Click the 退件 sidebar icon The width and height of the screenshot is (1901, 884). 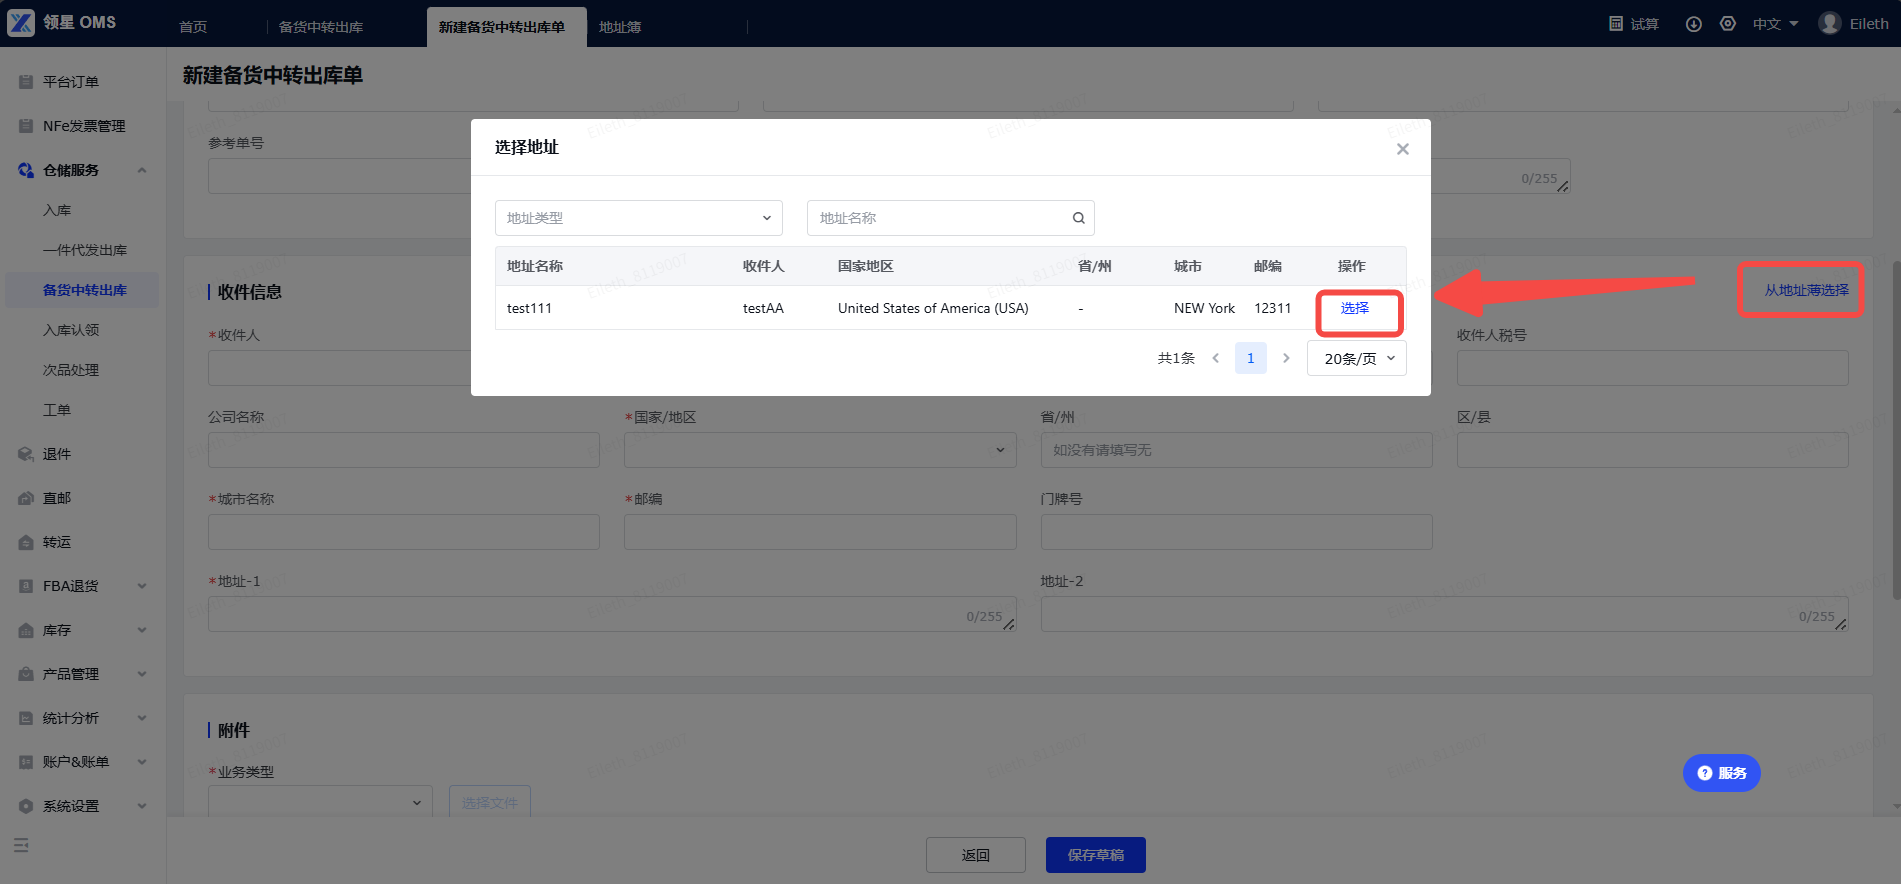26,454
